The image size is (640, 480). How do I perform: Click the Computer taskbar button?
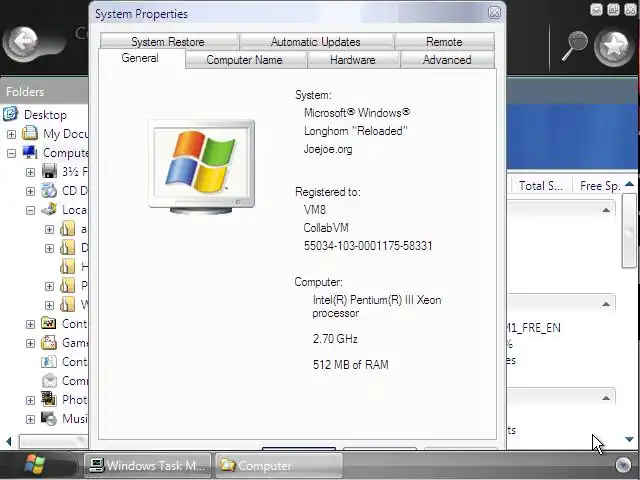coord(278,465)
